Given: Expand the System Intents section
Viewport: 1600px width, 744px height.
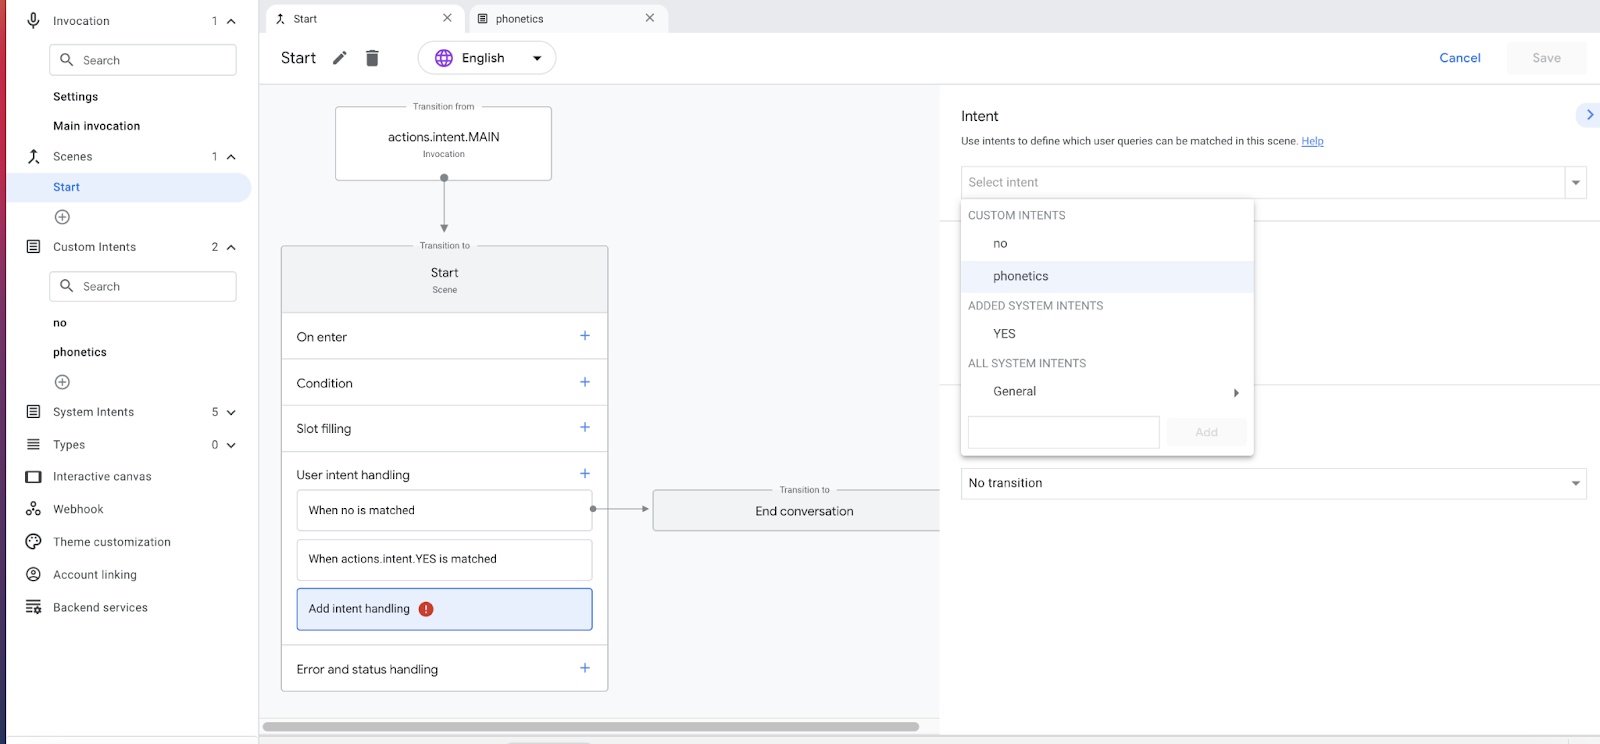Looking at the screenshot, I should tap(231, 412).
